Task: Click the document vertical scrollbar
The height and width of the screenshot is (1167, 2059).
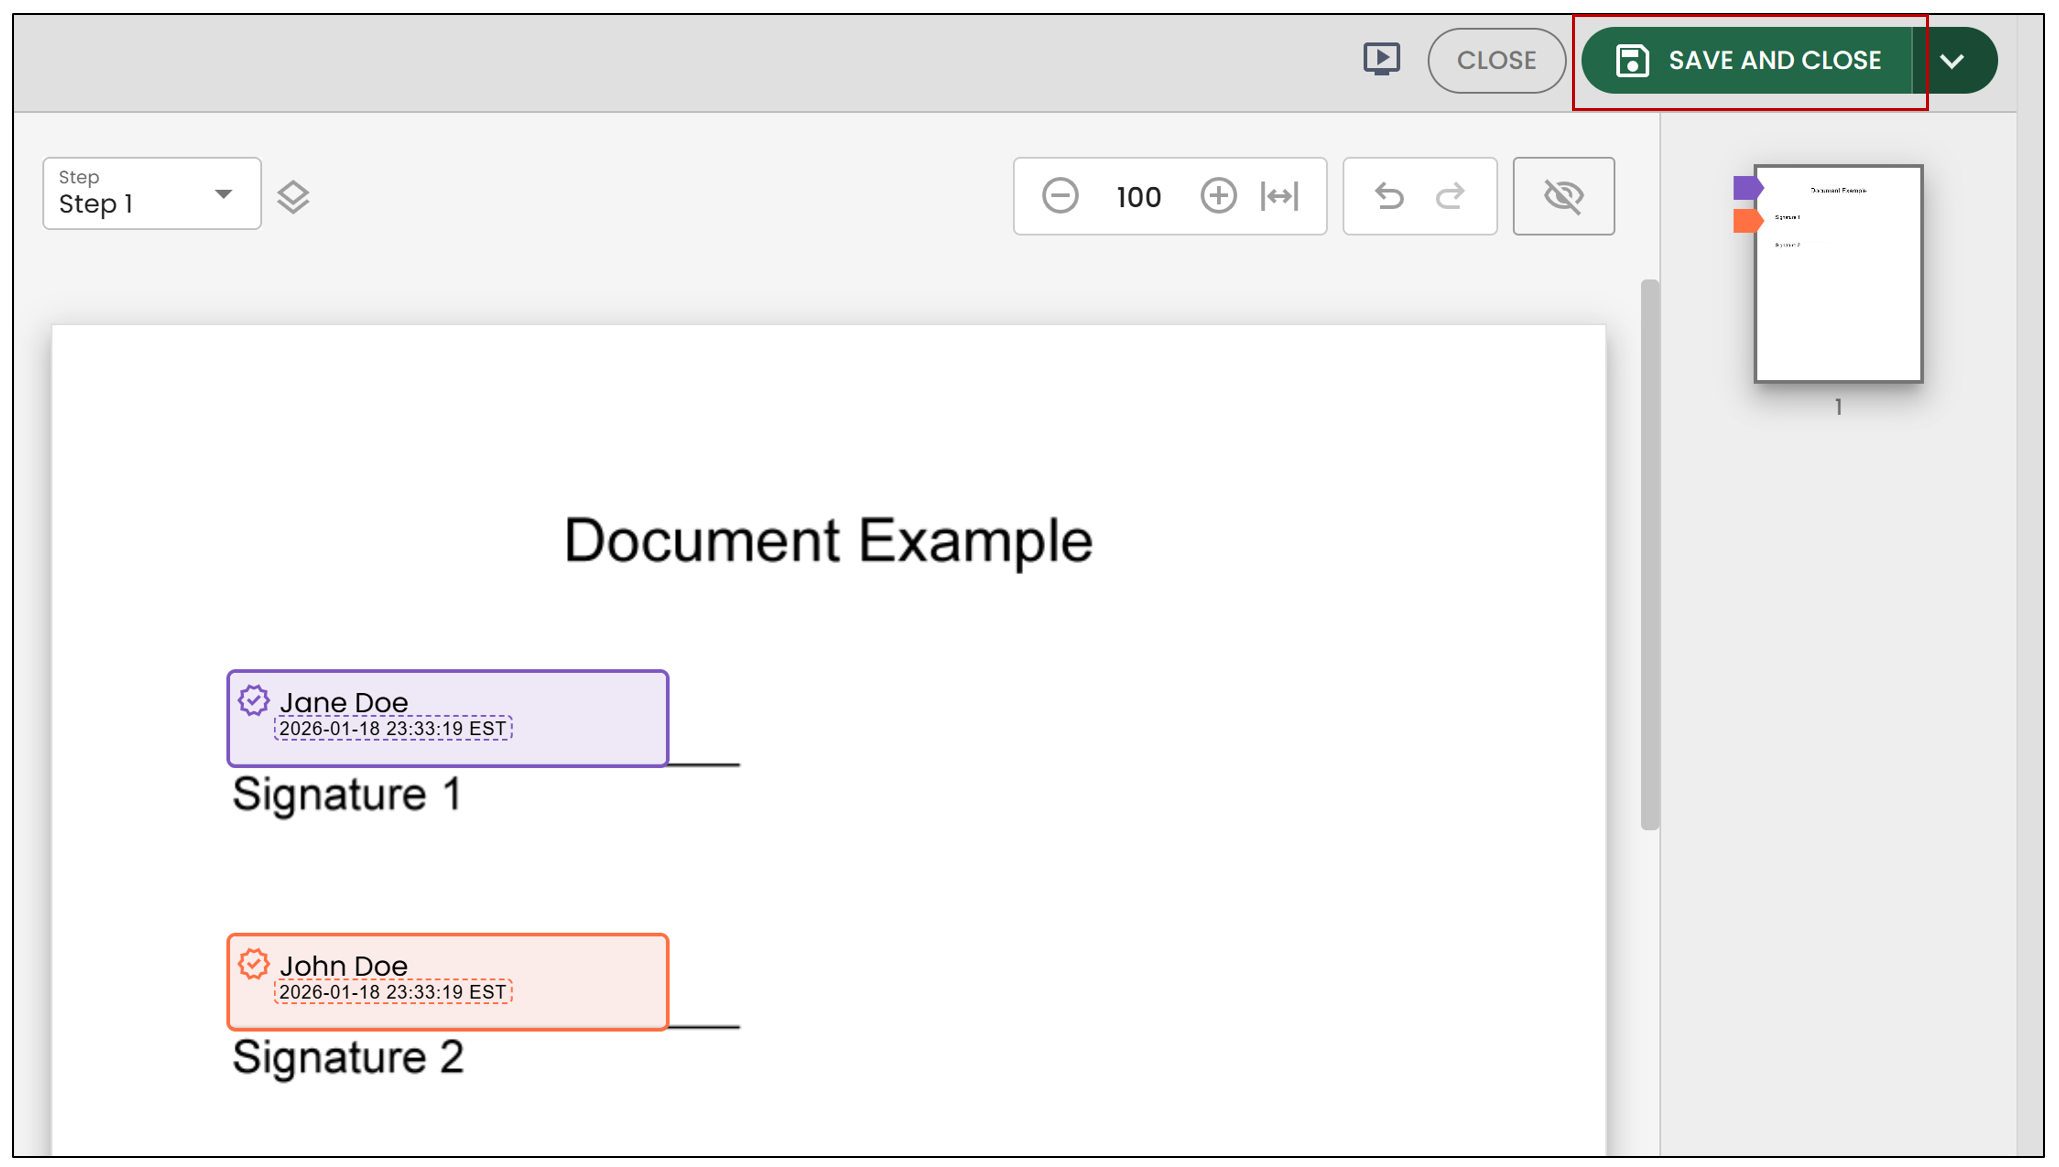Action: 1649,555
